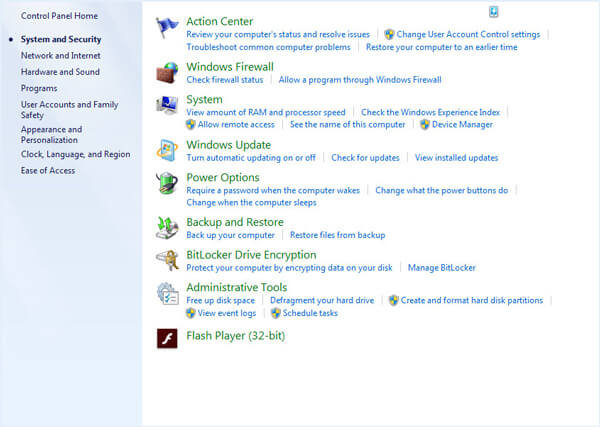Click Turn automatic updating on or off
Screen dimensions: 600x427
[251, 158]
